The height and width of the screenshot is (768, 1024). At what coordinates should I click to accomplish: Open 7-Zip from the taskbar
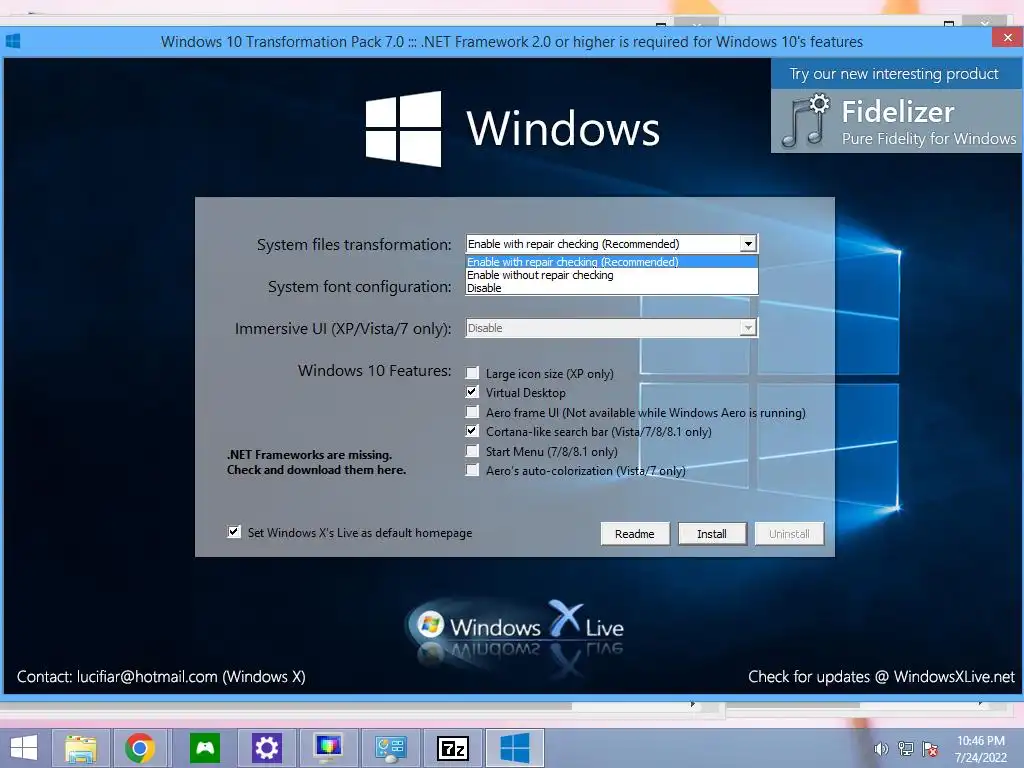[x=453, y=748]
